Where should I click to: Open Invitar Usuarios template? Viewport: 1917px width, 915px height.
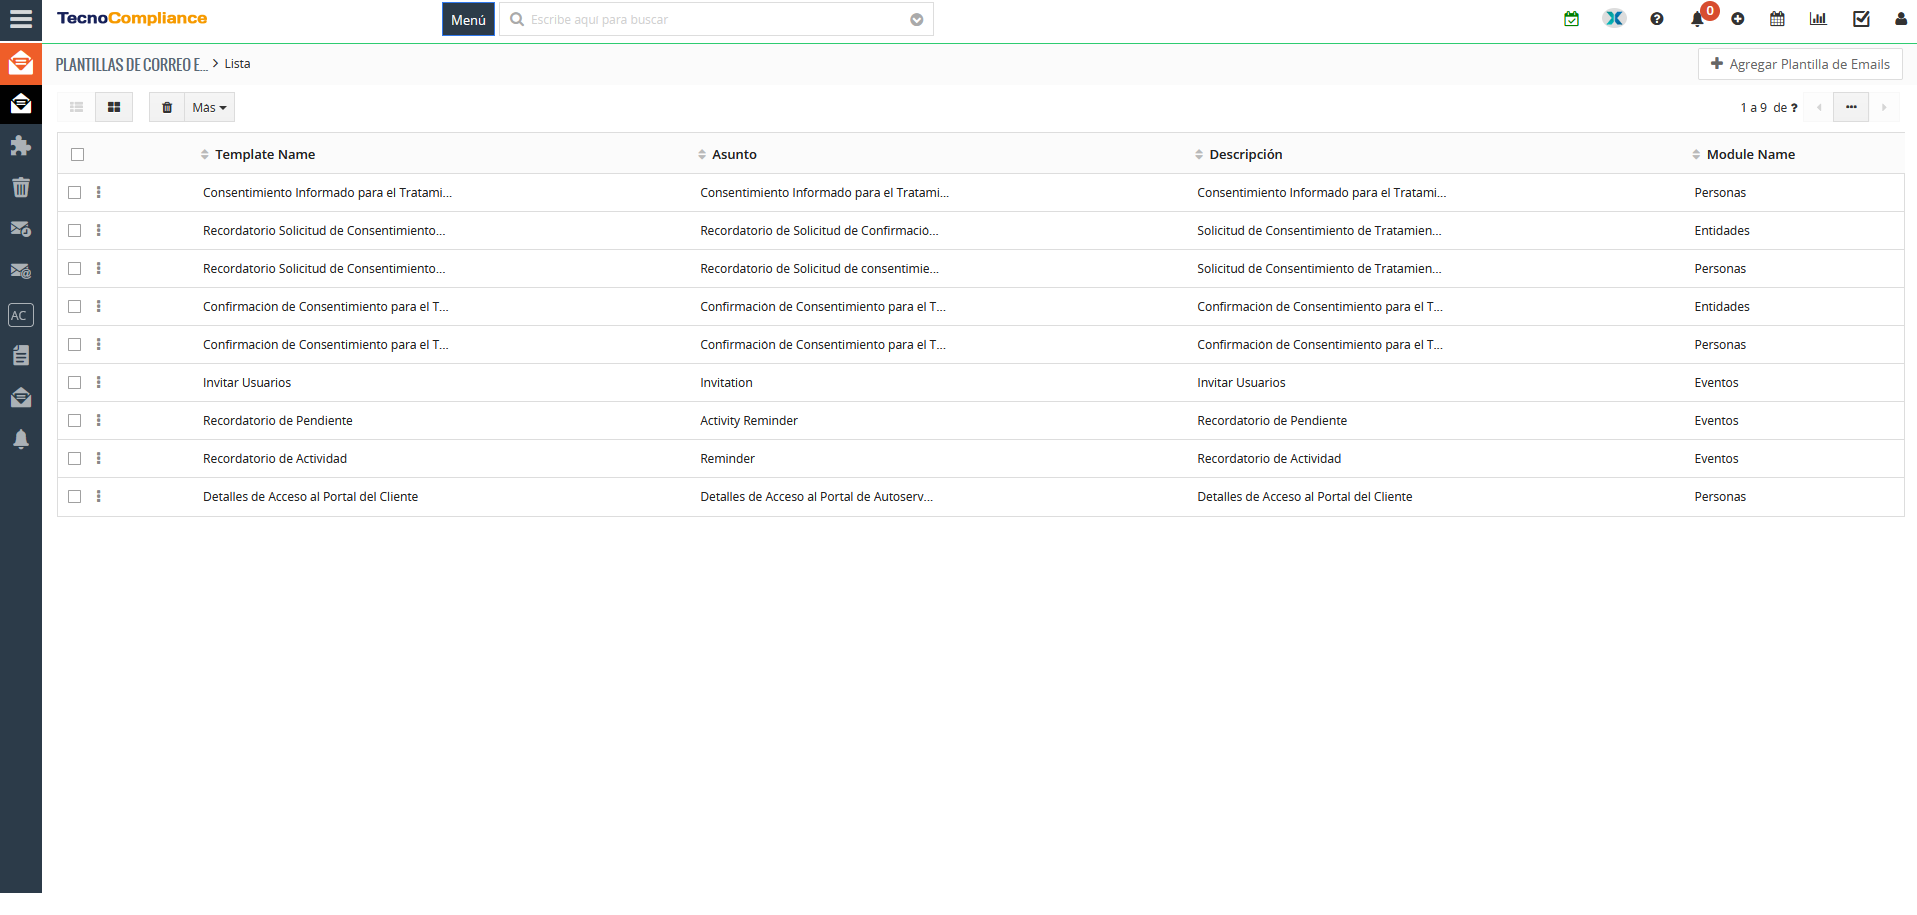[247, 383]
